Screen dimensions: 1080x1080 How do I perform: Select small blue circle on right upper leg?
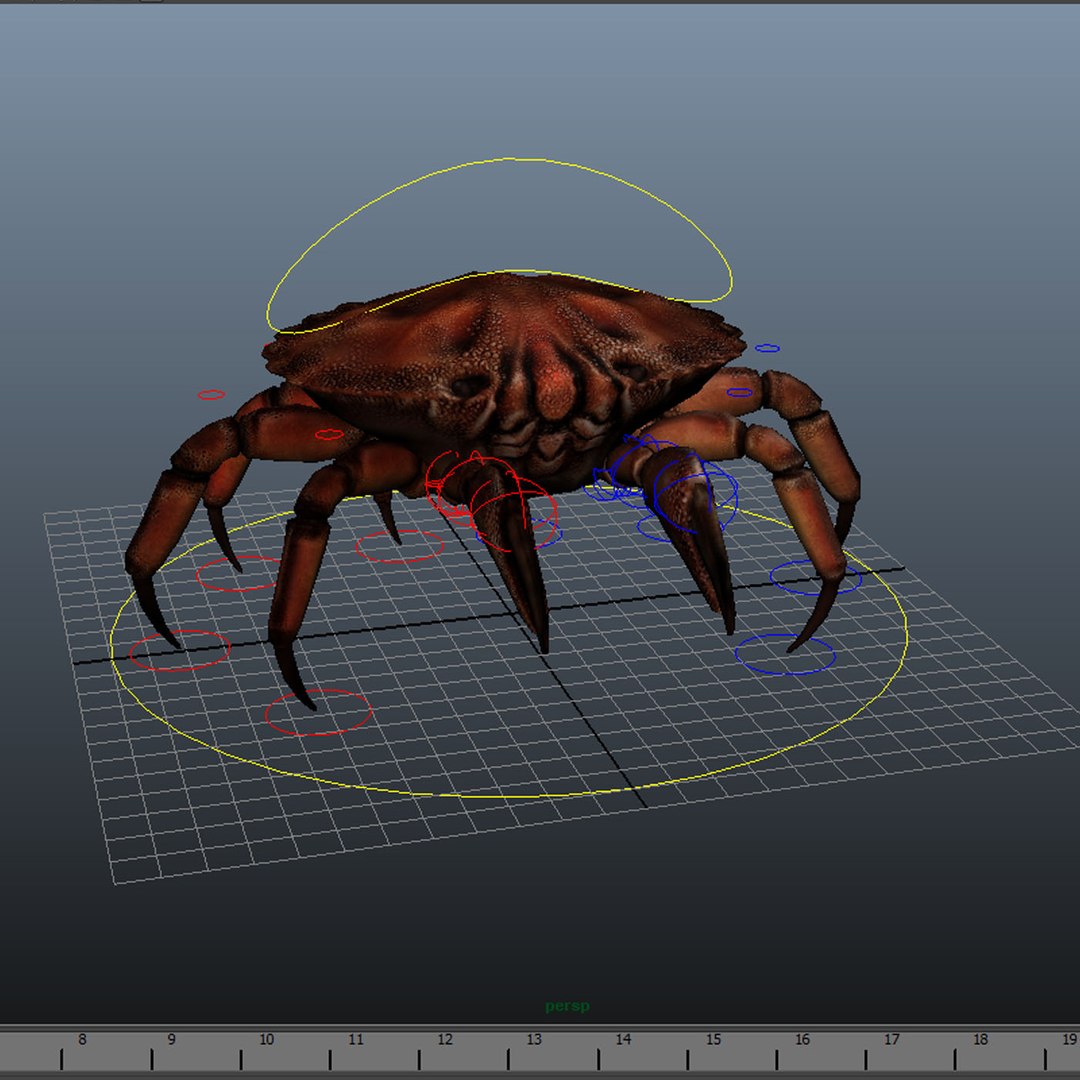pyautogui.click(x=740, y=393)
